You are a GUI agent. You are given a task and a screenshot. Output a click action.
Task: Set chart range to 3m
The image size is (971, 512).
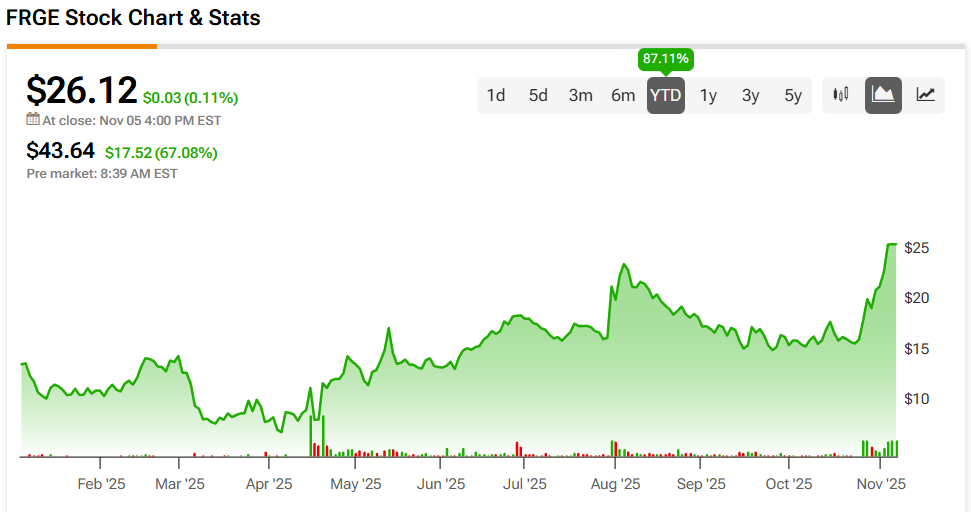click(581, 96)
